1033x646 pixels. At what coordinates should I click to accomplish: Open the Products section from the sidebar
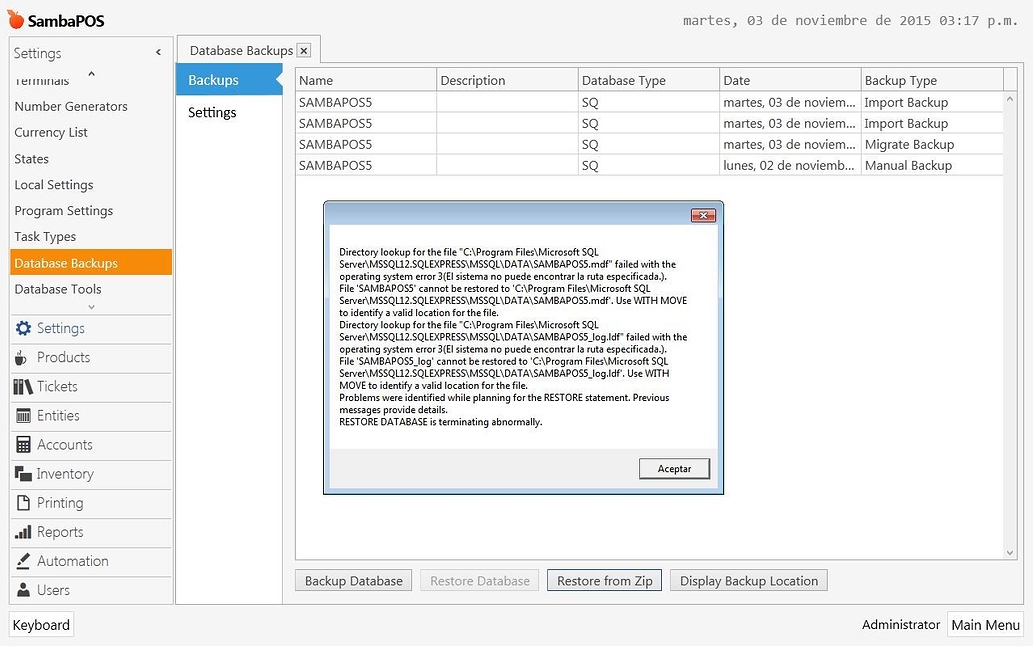[21, 358]
